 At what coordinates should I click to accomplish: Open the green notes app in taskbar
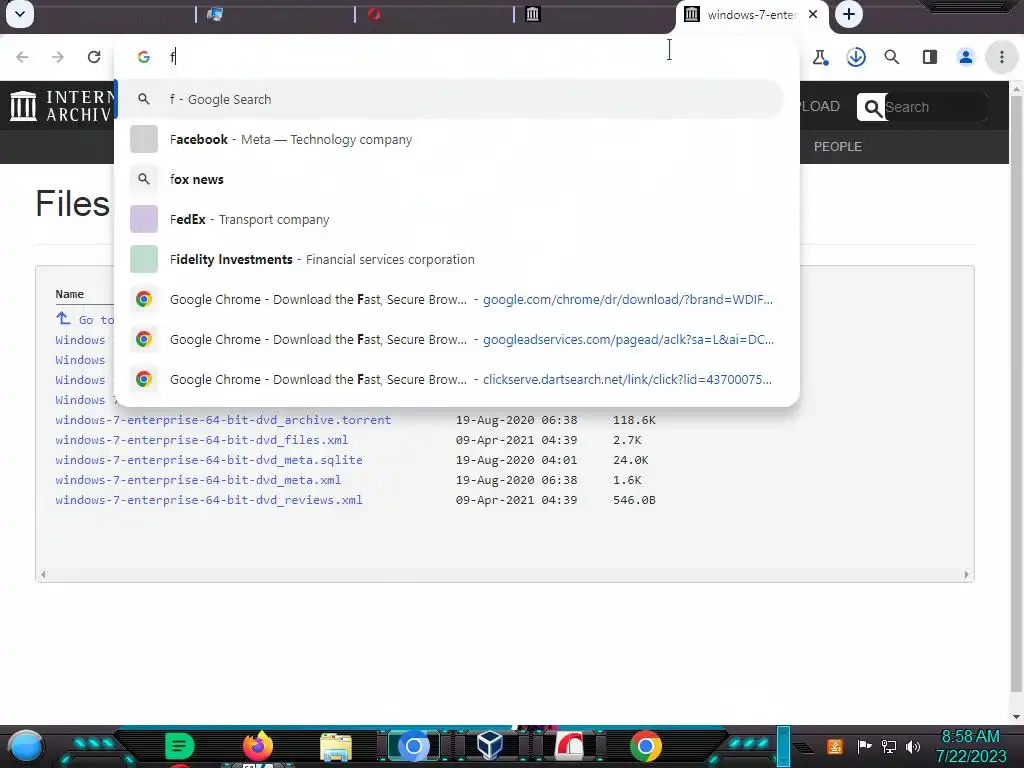(x=179, y=746)
